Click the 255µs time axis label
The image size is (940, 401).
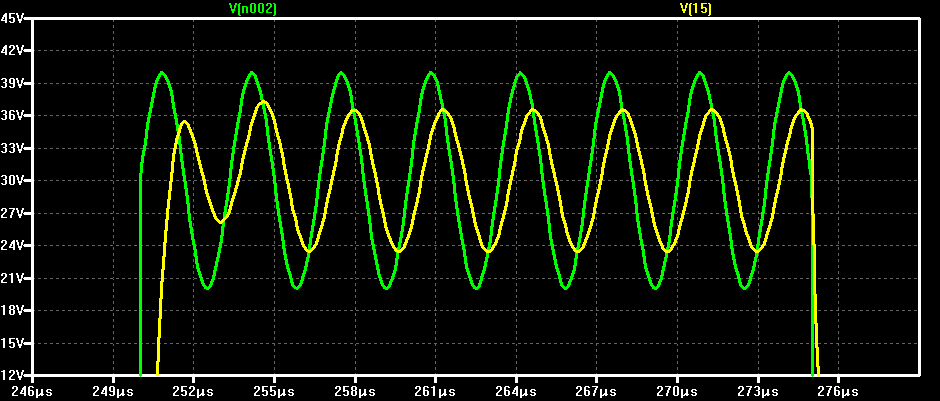click(274, 391)
